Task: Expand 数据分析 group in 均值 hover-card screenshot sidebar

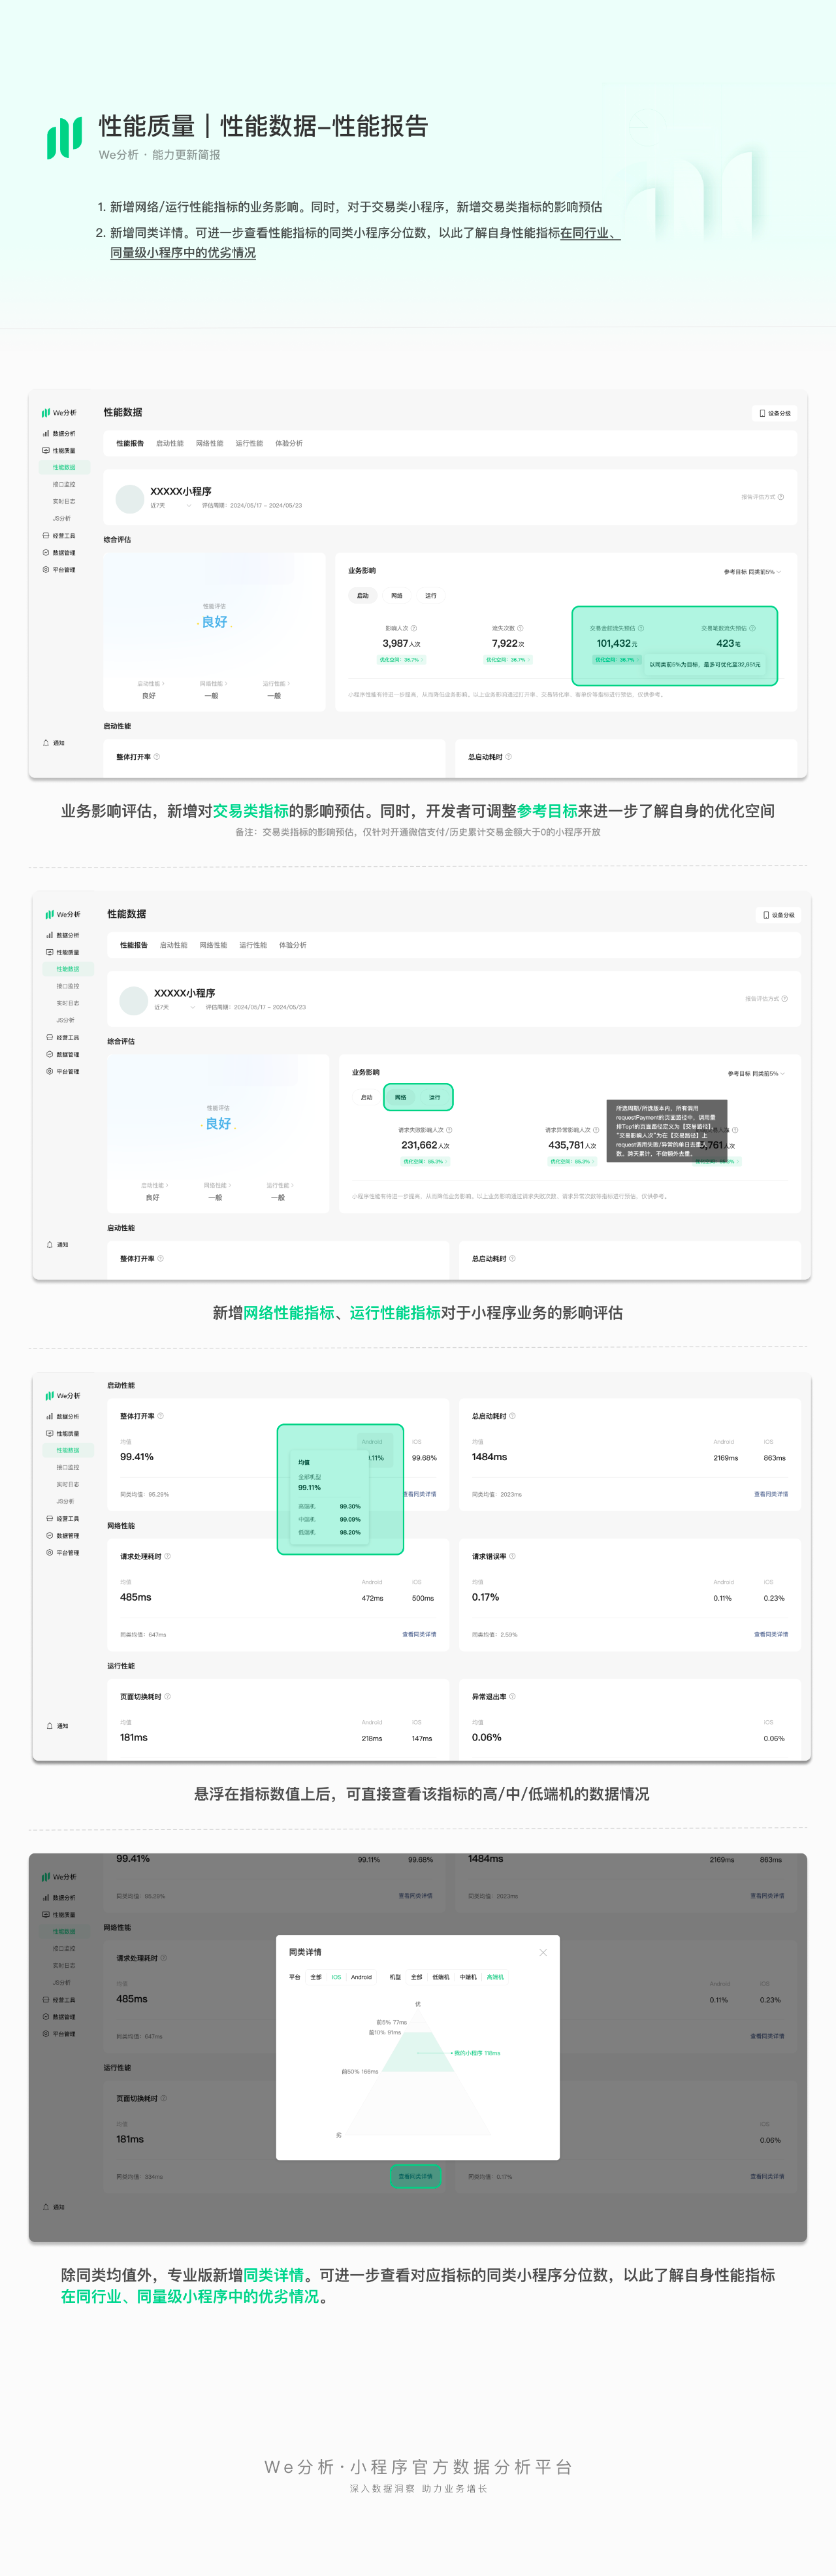Action: pyautogui.click(x=63, y=1416)
